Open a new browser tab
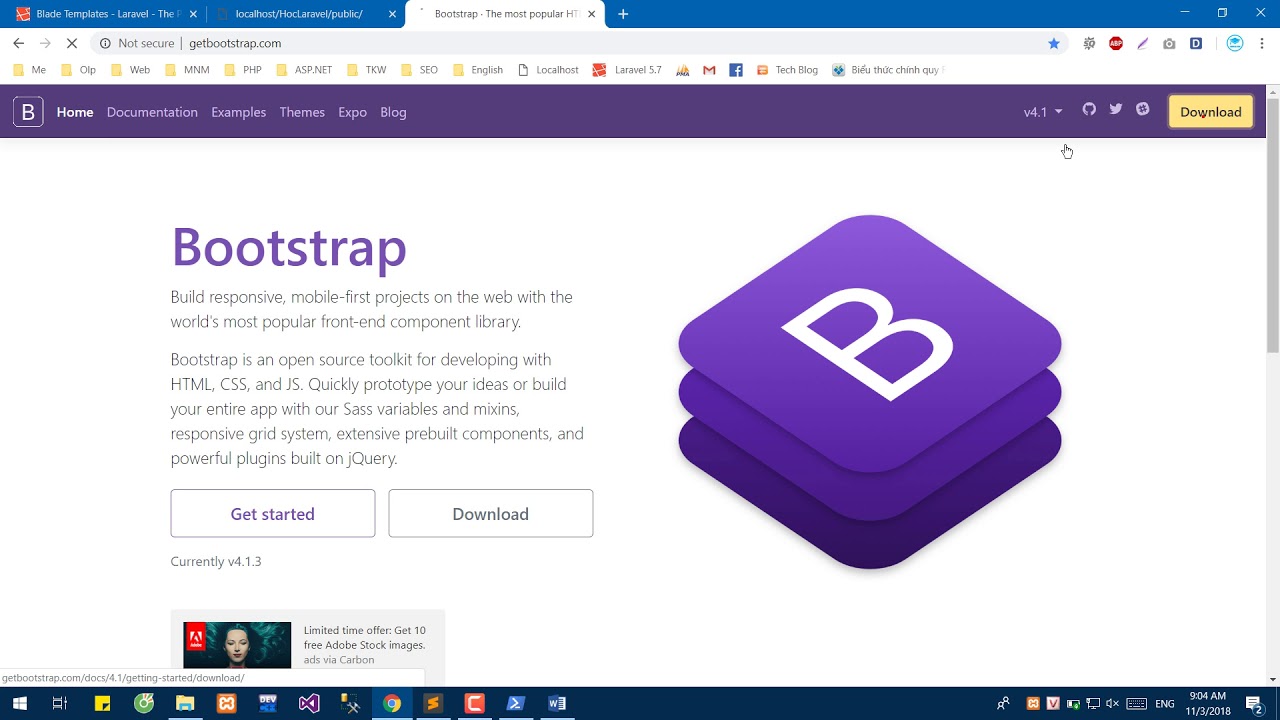Viewport: 1280px width, 720px height. coord(623,14)
